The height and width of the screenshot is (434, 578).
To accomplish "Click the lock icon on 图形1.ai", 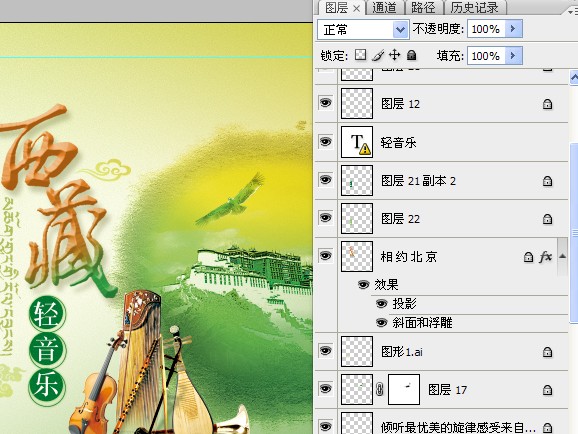I will (547, 352).
